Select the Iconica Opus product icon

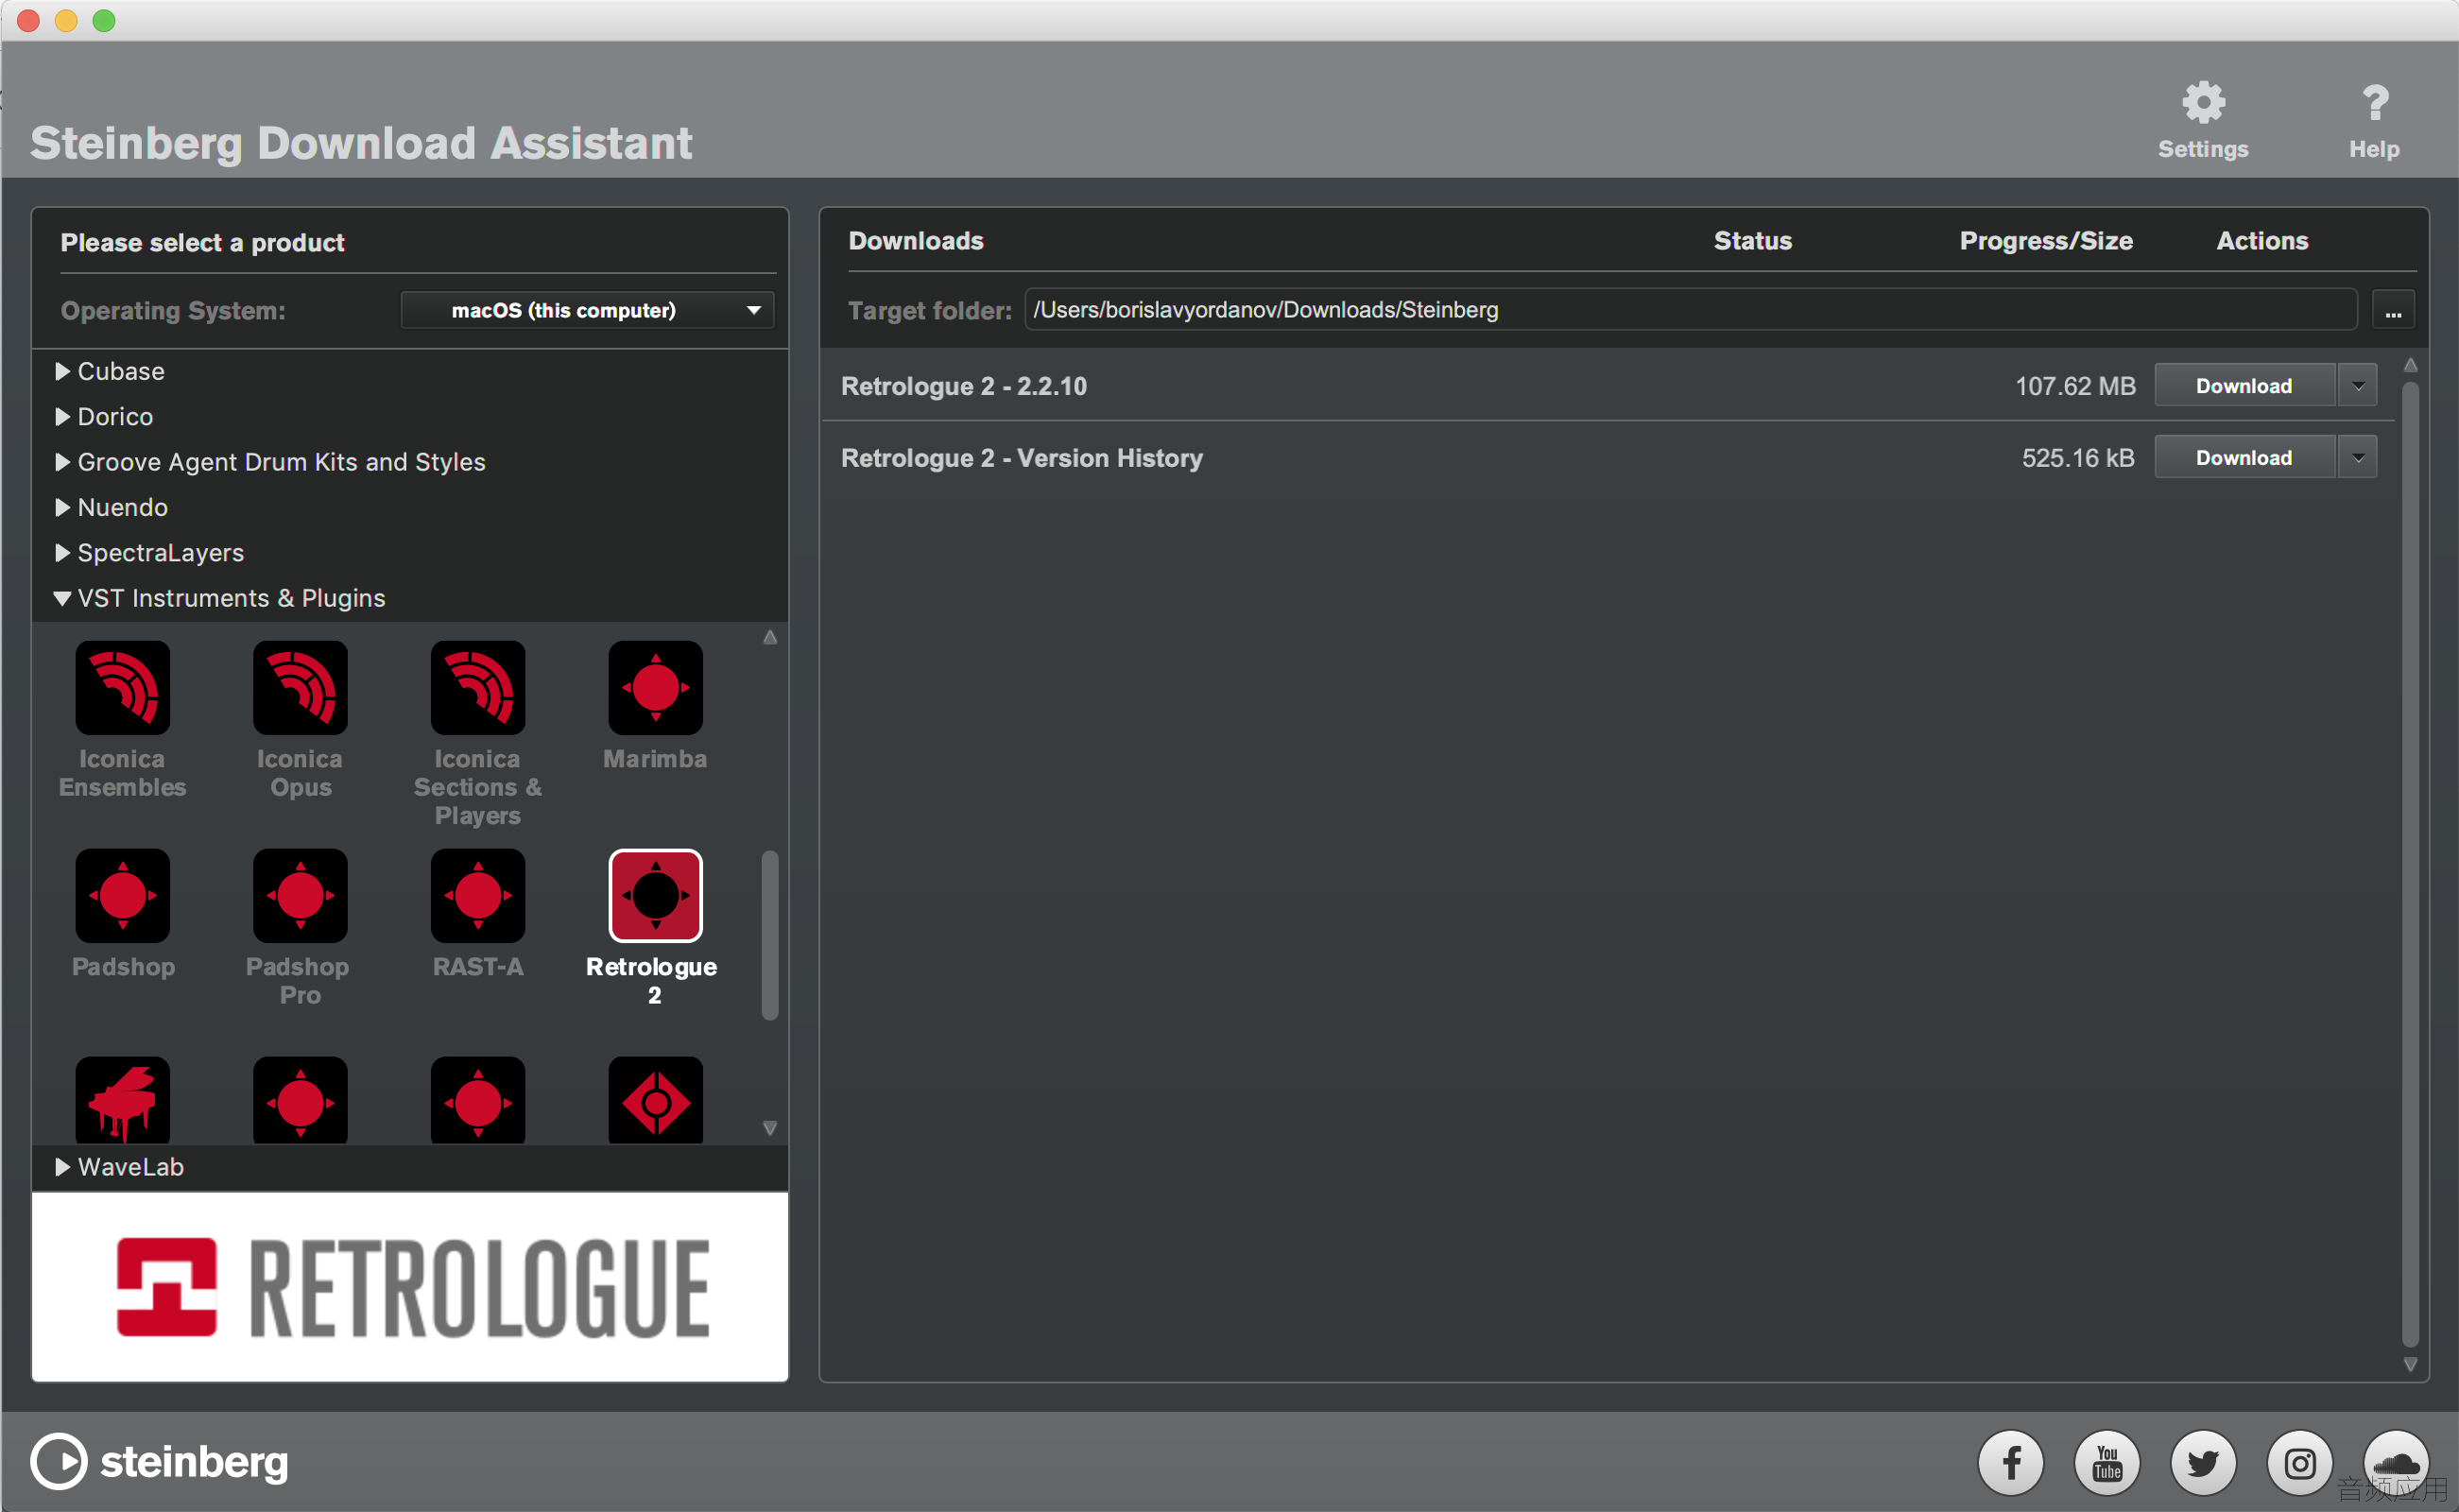click(x=300, y=688)
